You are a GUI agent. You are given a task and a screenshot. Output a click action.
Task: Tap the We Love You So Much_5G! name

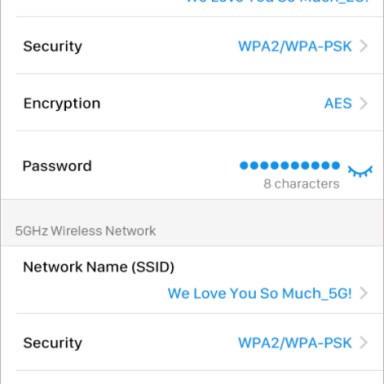tap(260, 293)
